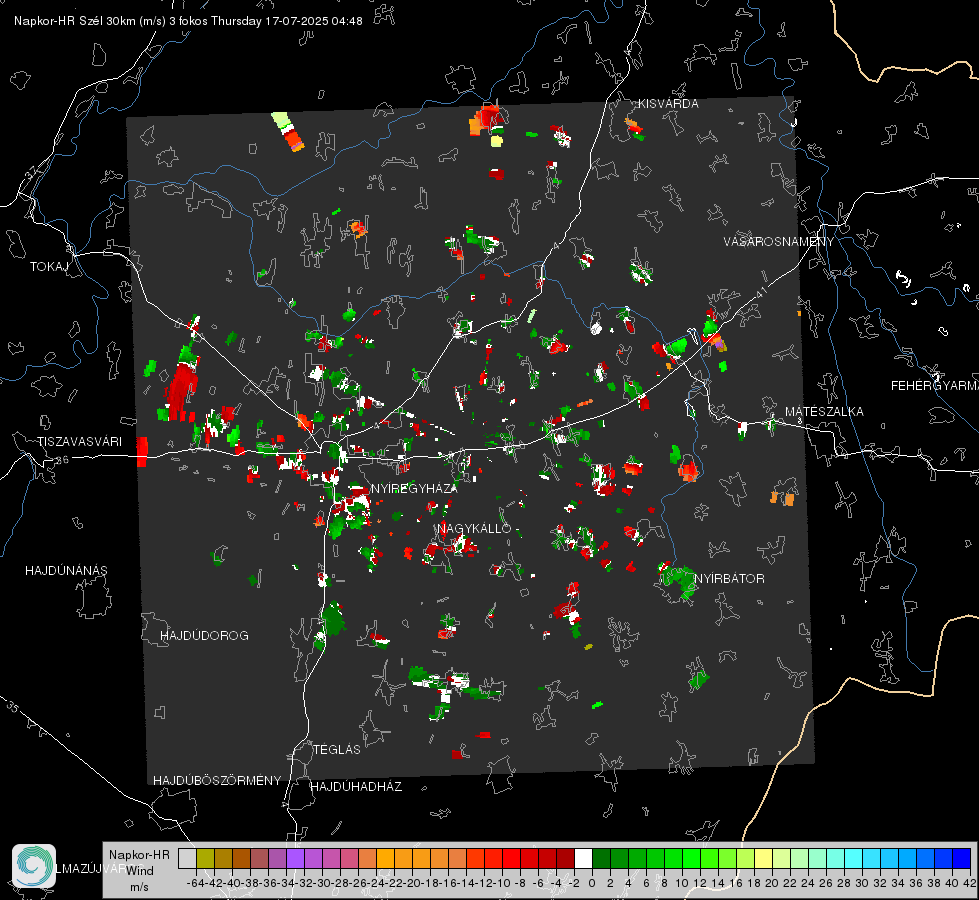
Task: Click the -64 value on the legend scale
Action: coord(196,883)
